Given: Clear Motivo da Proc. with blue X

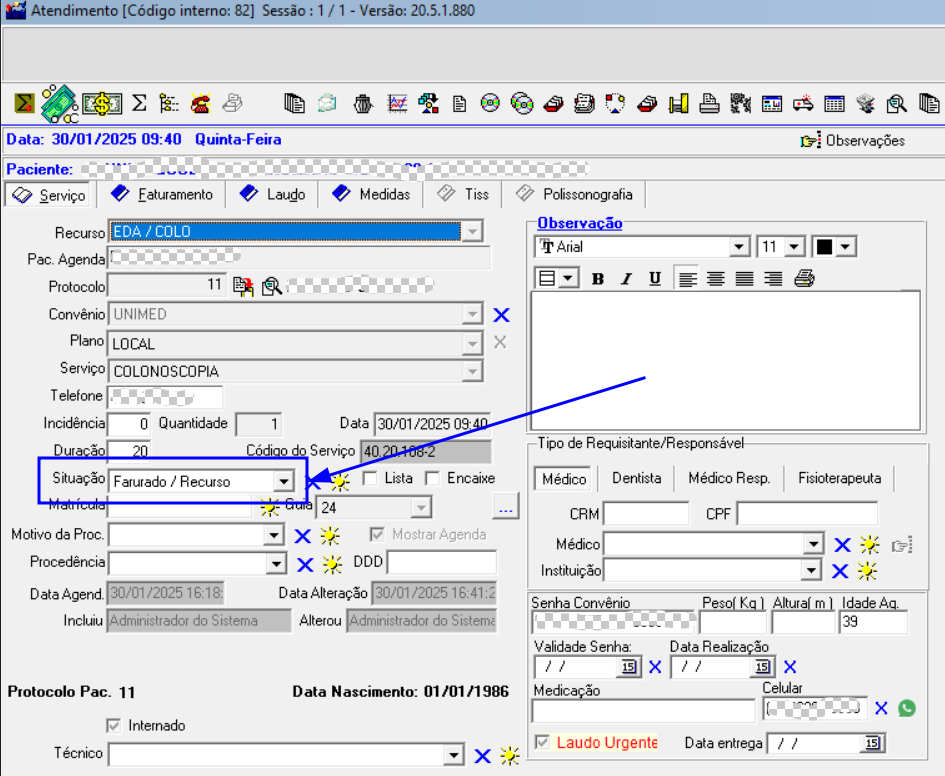Looking at the screenshot, I should tap(303, 536).
